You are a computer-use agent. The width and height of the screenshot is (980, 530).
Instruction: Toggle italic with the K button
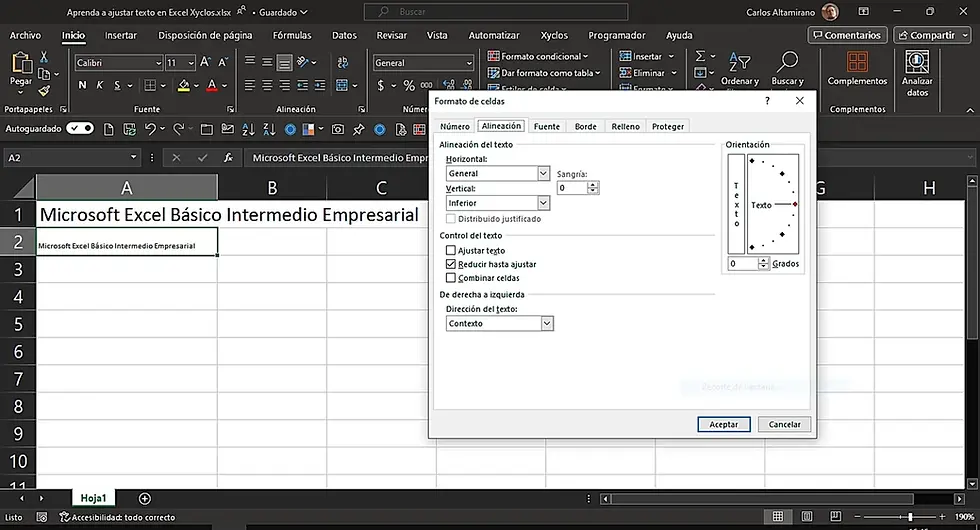99,85
